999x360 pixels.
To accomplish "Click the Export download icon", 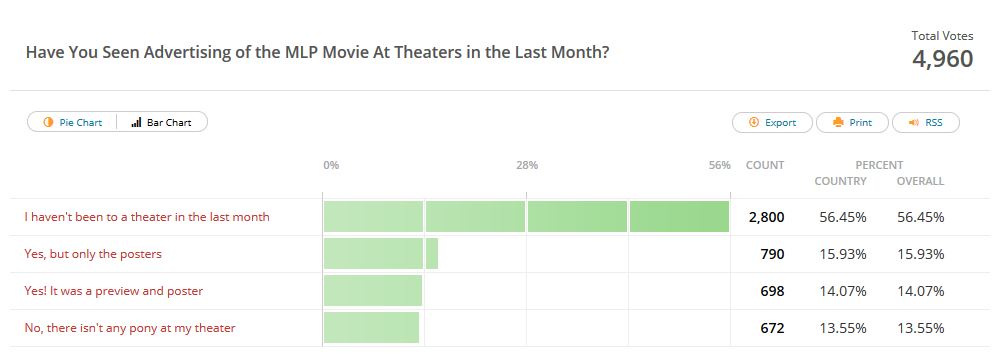I will [x=754, y=122].
